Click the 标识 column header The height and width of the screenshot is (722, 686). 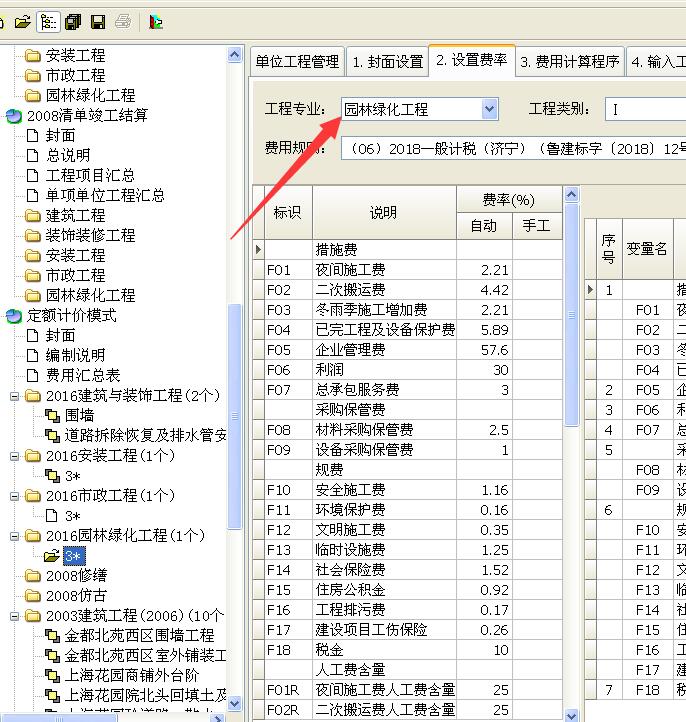288,213
